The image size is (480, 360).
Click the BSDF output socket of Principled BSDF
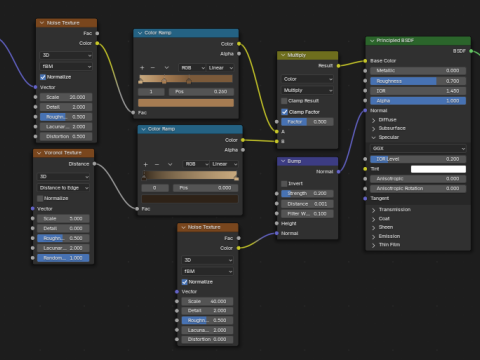(471, 51)
